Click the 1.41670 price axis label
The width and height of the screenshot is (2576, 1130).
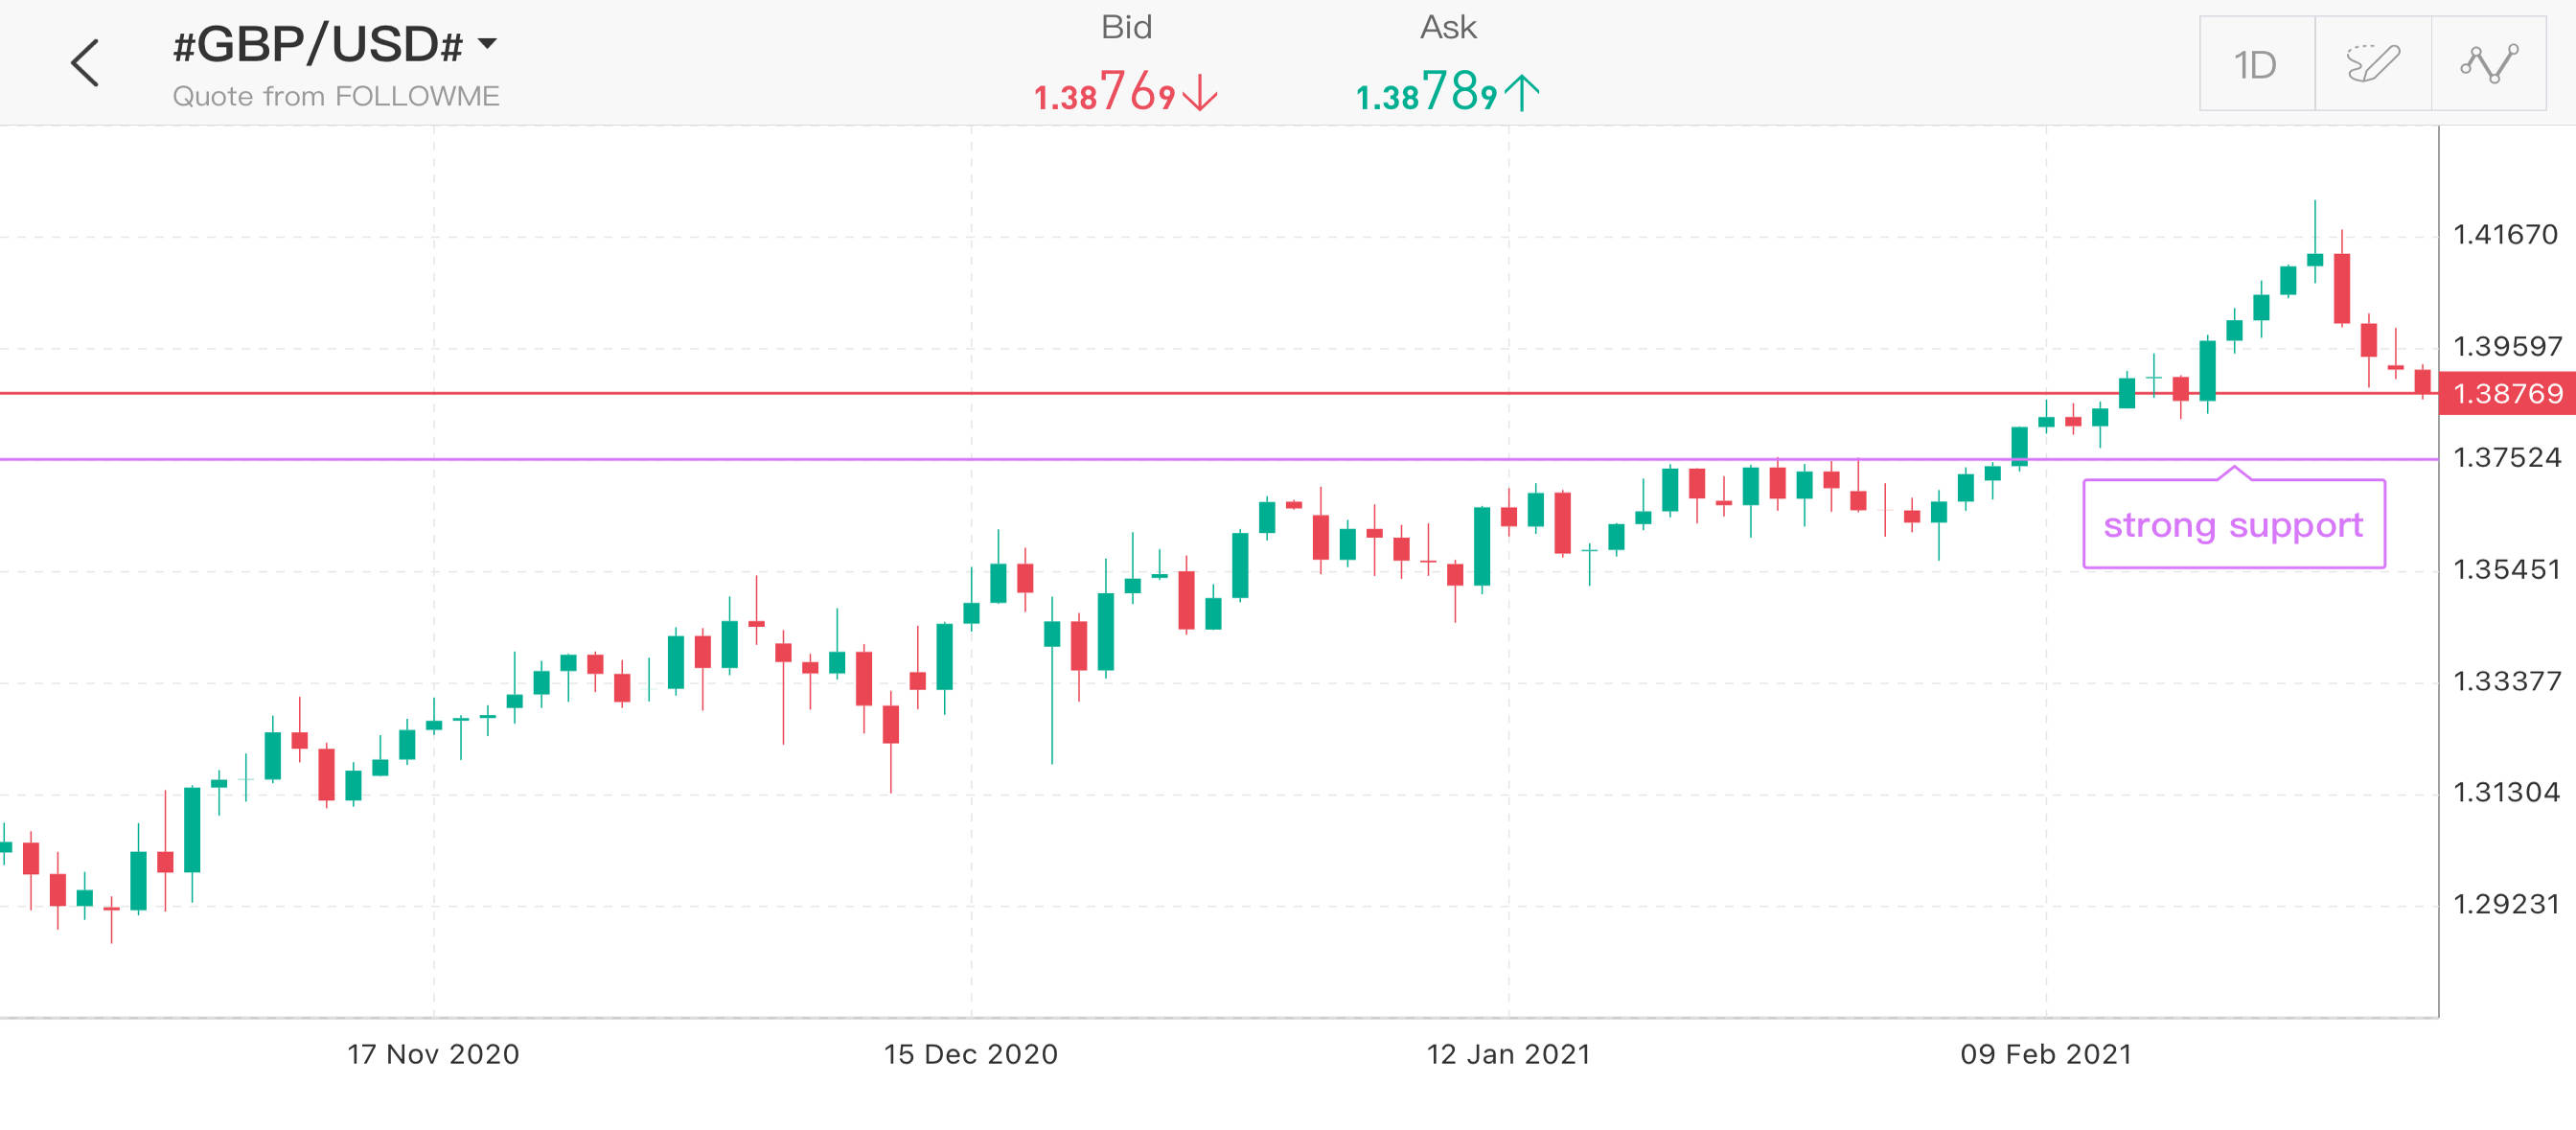pos(2505,235)
